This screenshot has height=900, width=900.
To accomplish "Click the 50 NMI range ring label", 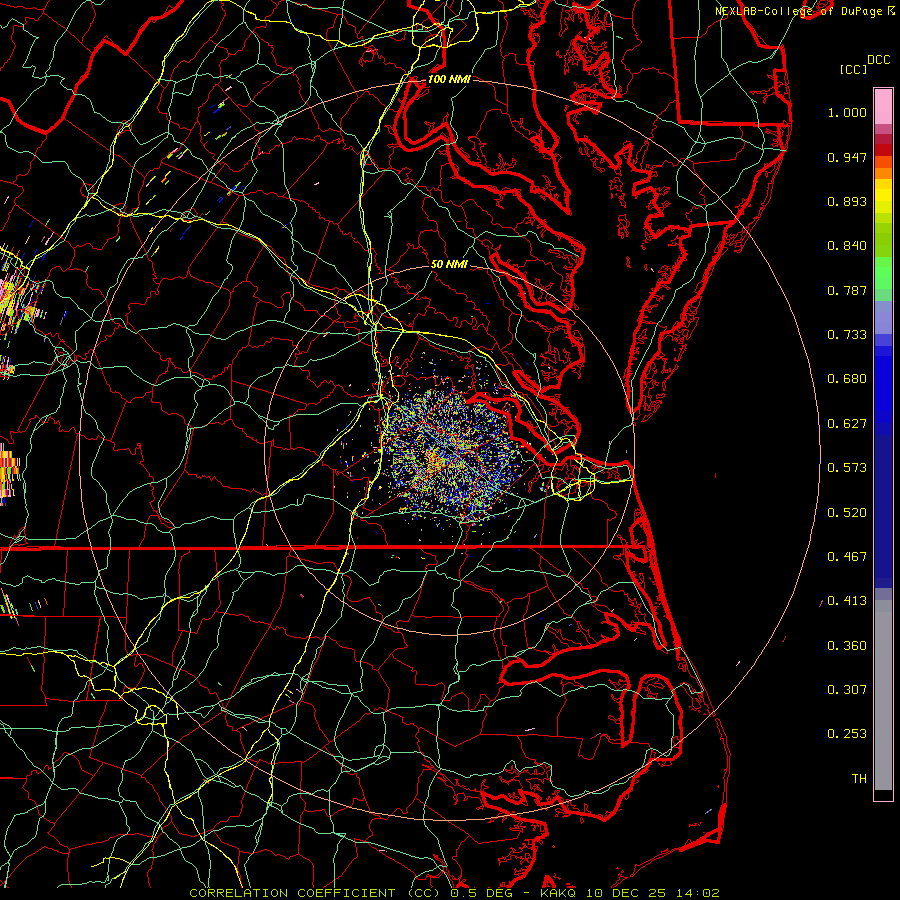I will (x=449, y=264).
